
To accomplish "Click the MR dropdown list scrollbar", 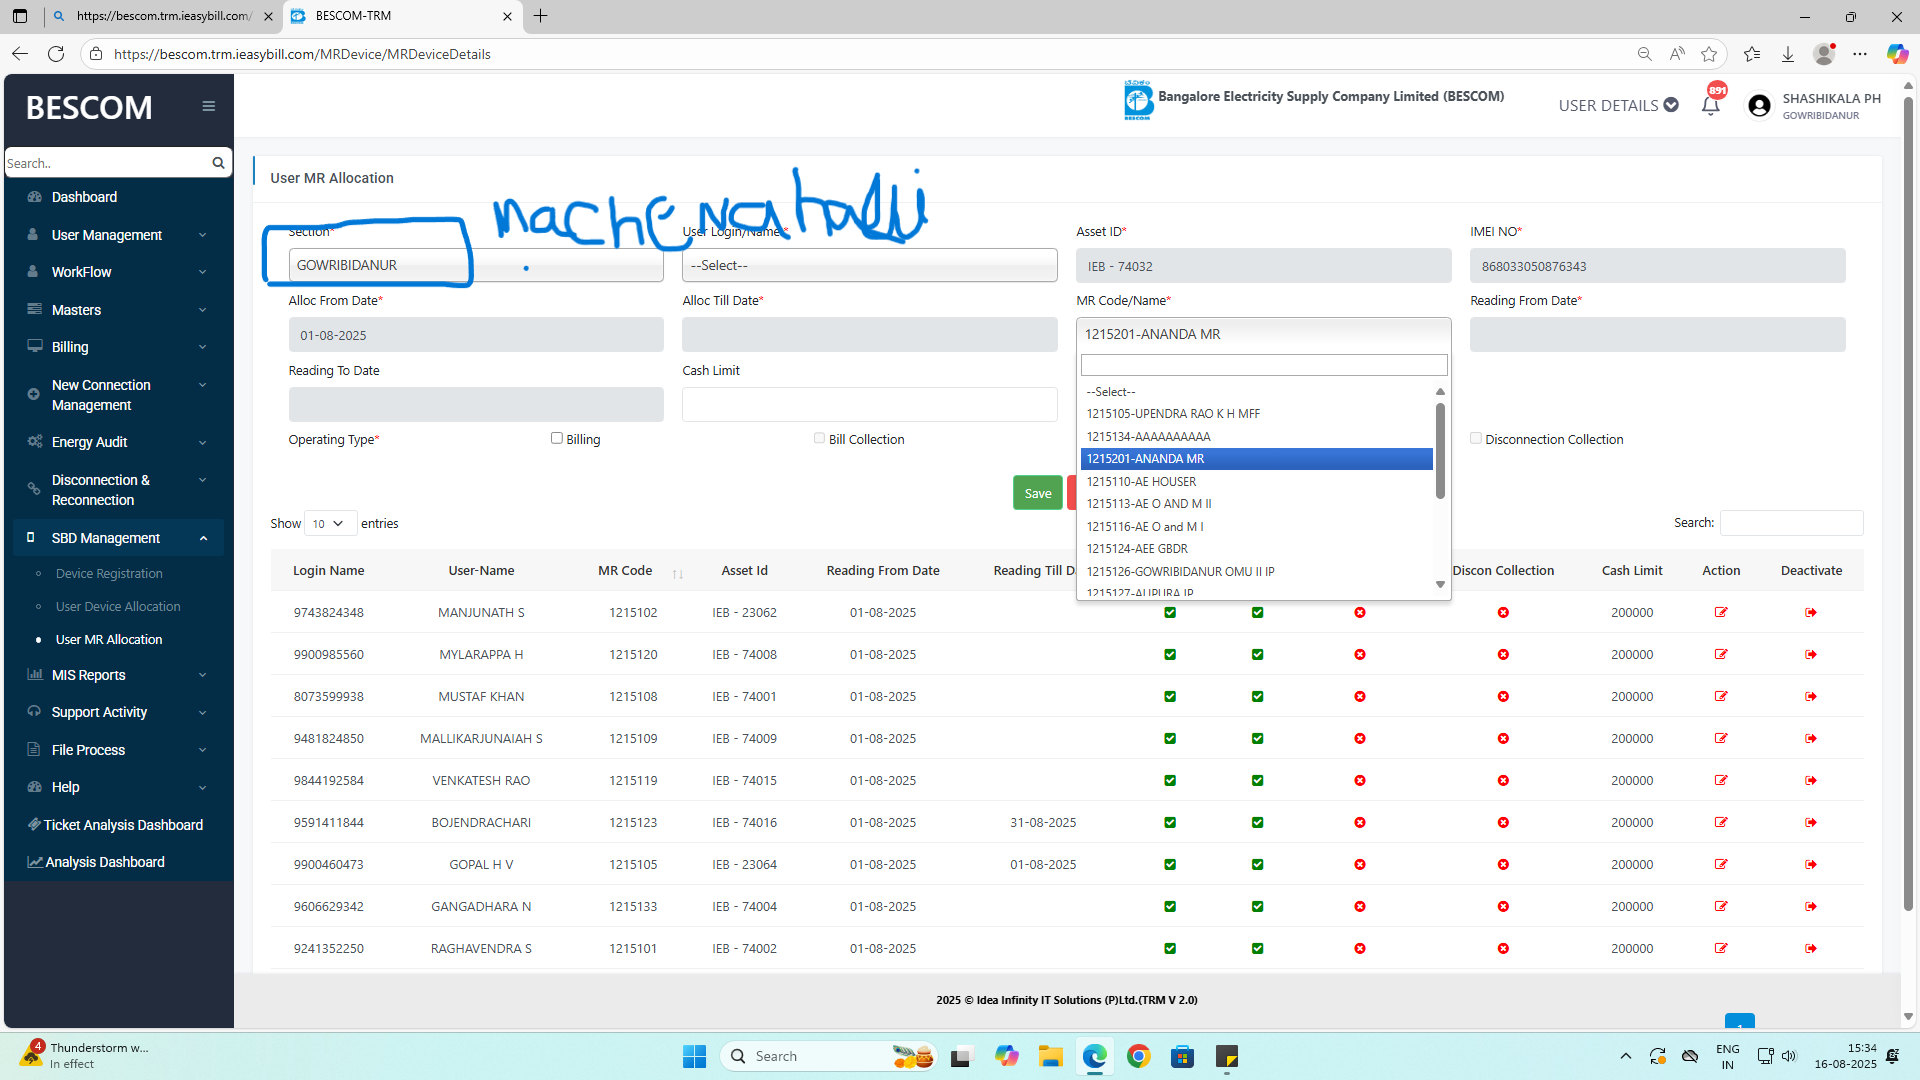I will 1440,450.
